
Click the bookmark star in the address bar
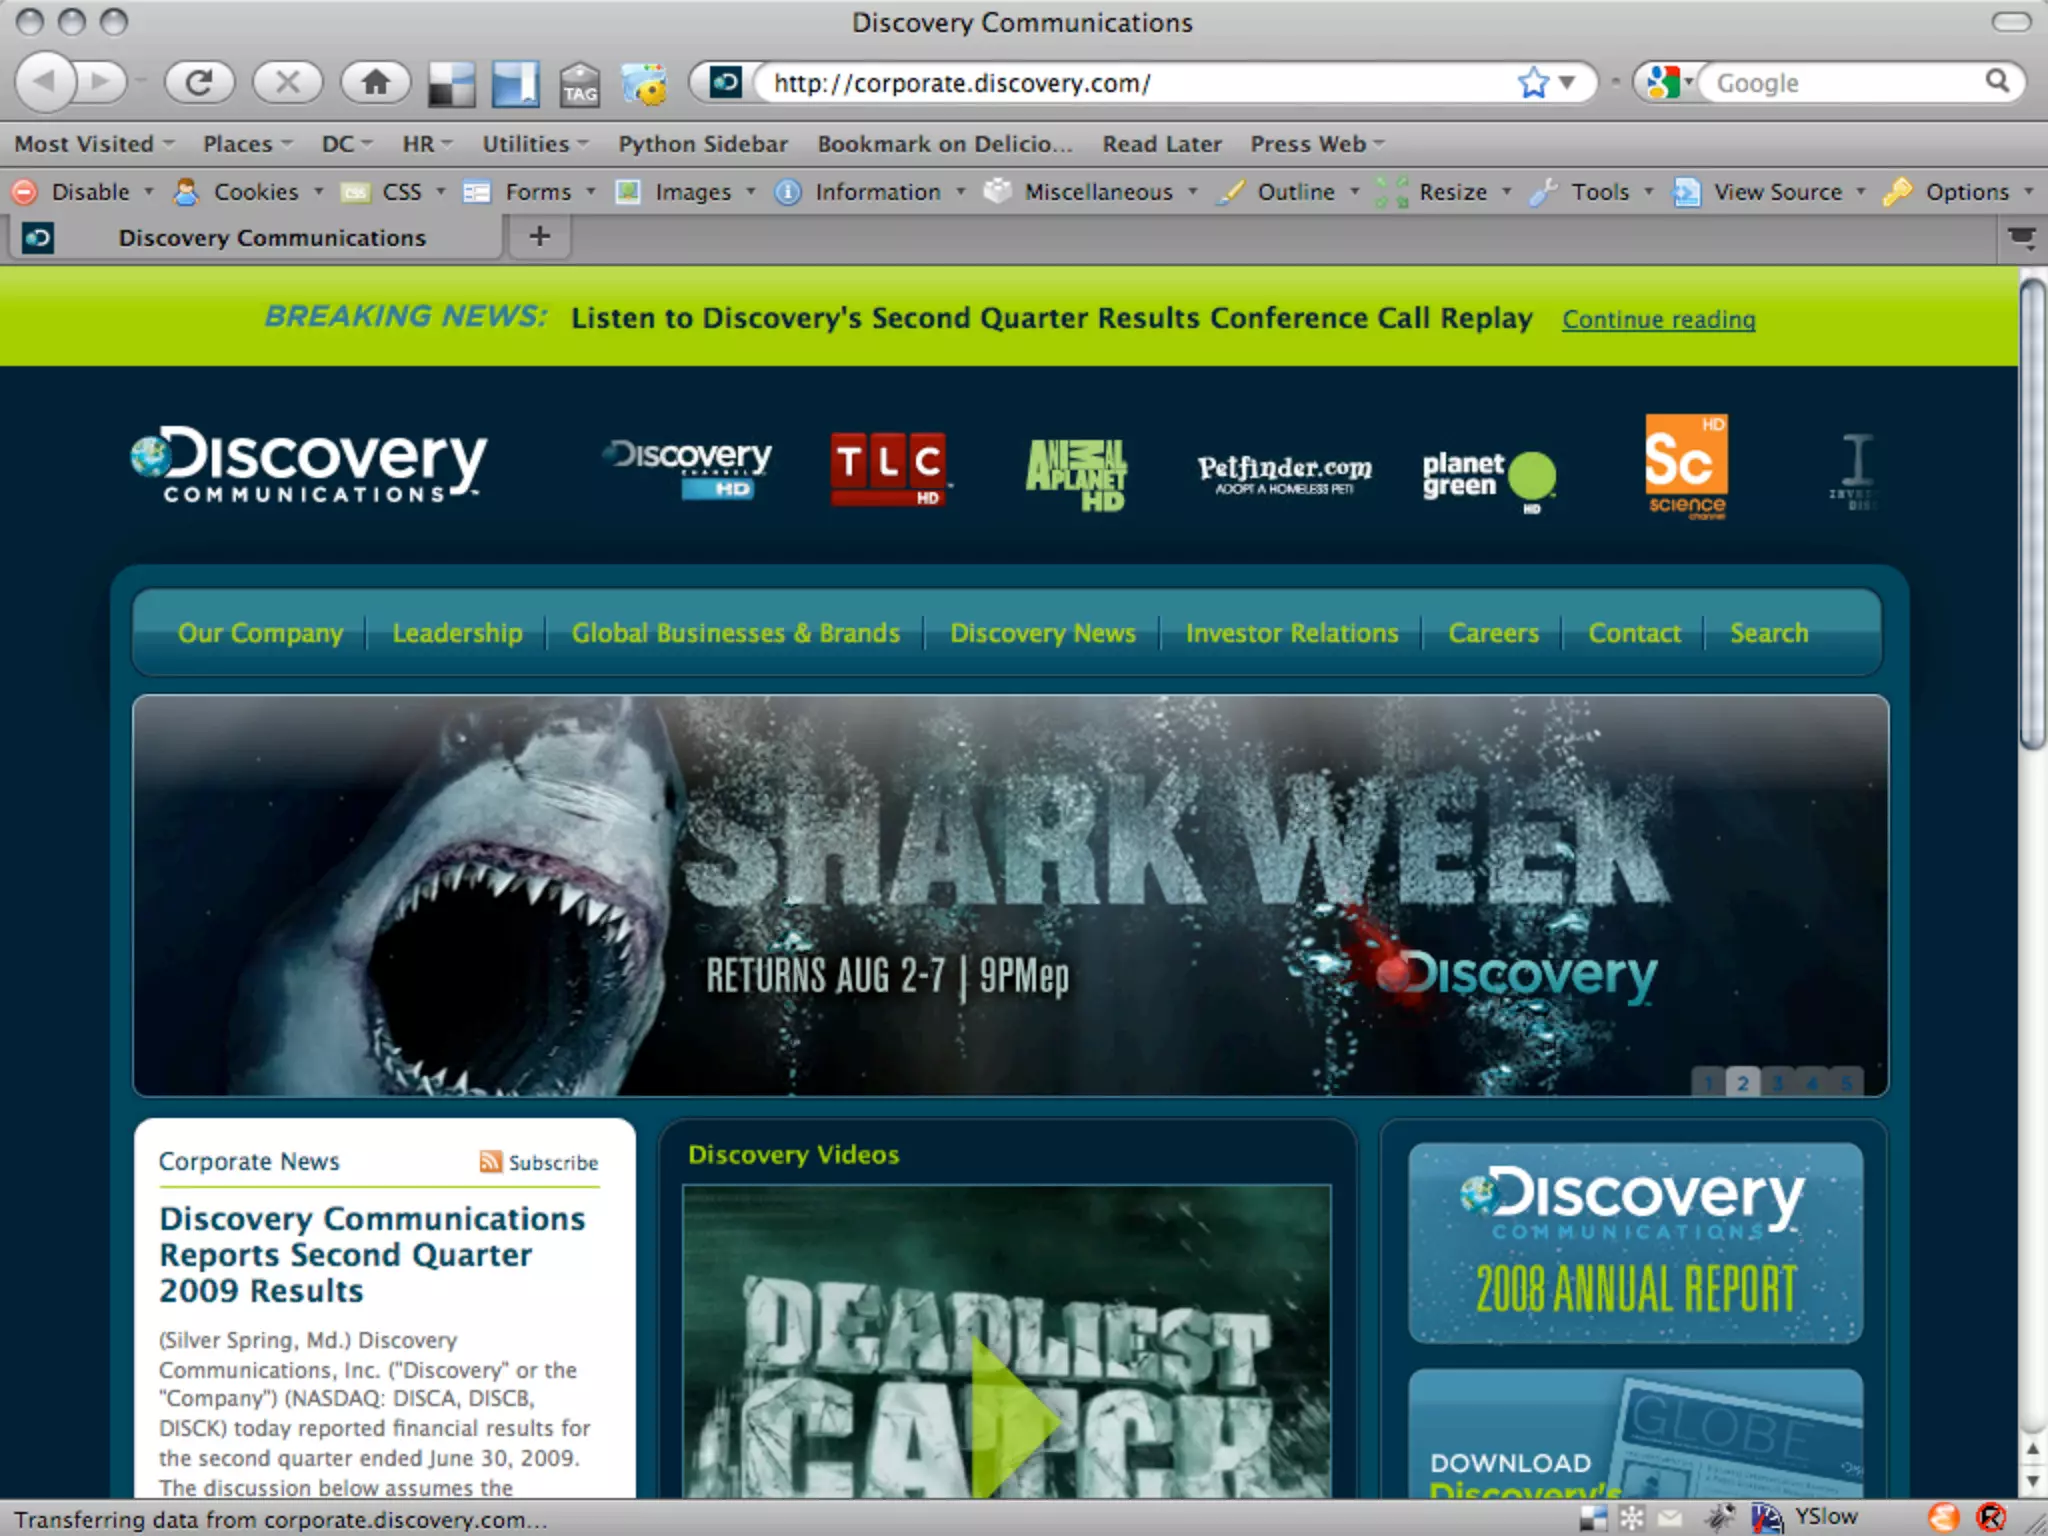tap(1532, 82)
